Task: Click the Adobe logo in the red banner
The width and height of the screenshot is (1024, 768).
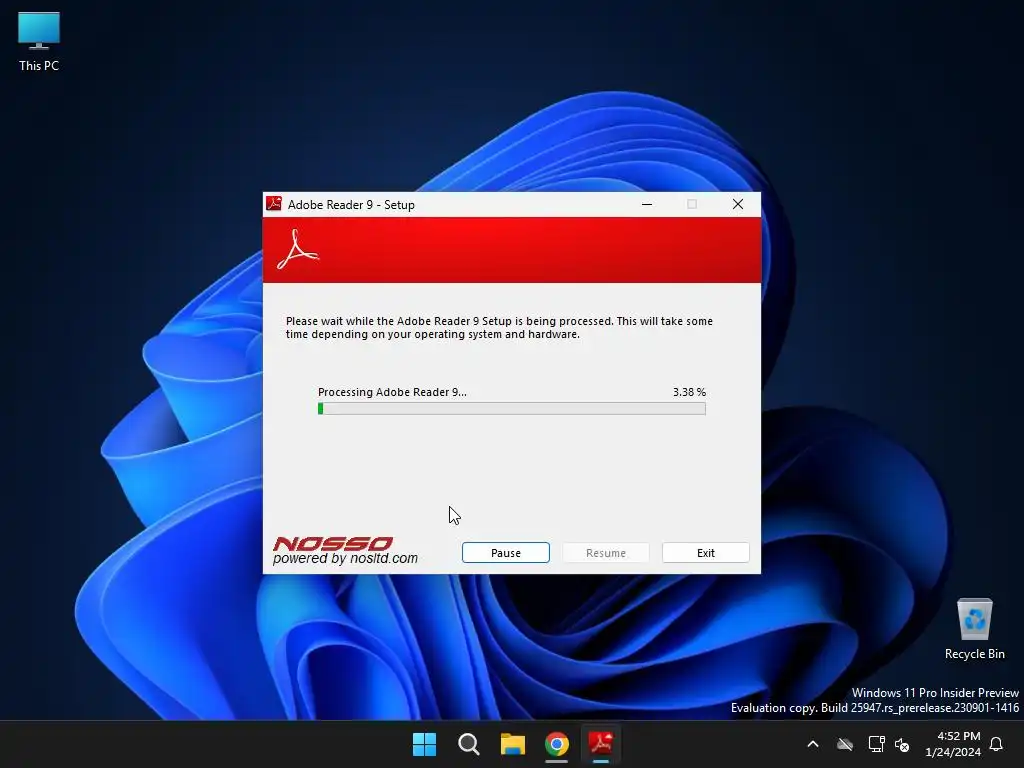Action: [298, 249]
